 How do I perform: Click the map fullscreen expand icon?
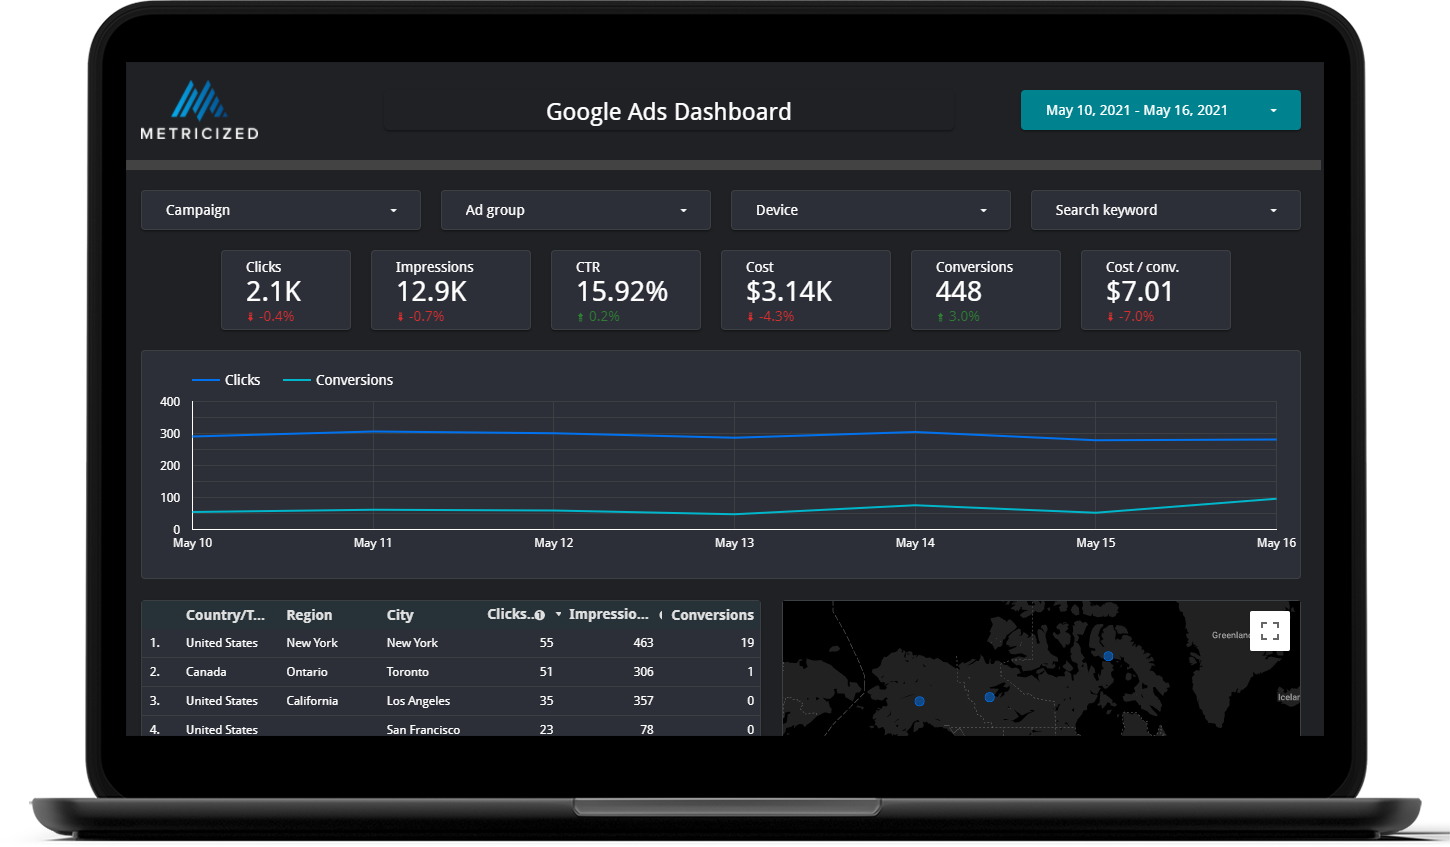click(1270, 631)
